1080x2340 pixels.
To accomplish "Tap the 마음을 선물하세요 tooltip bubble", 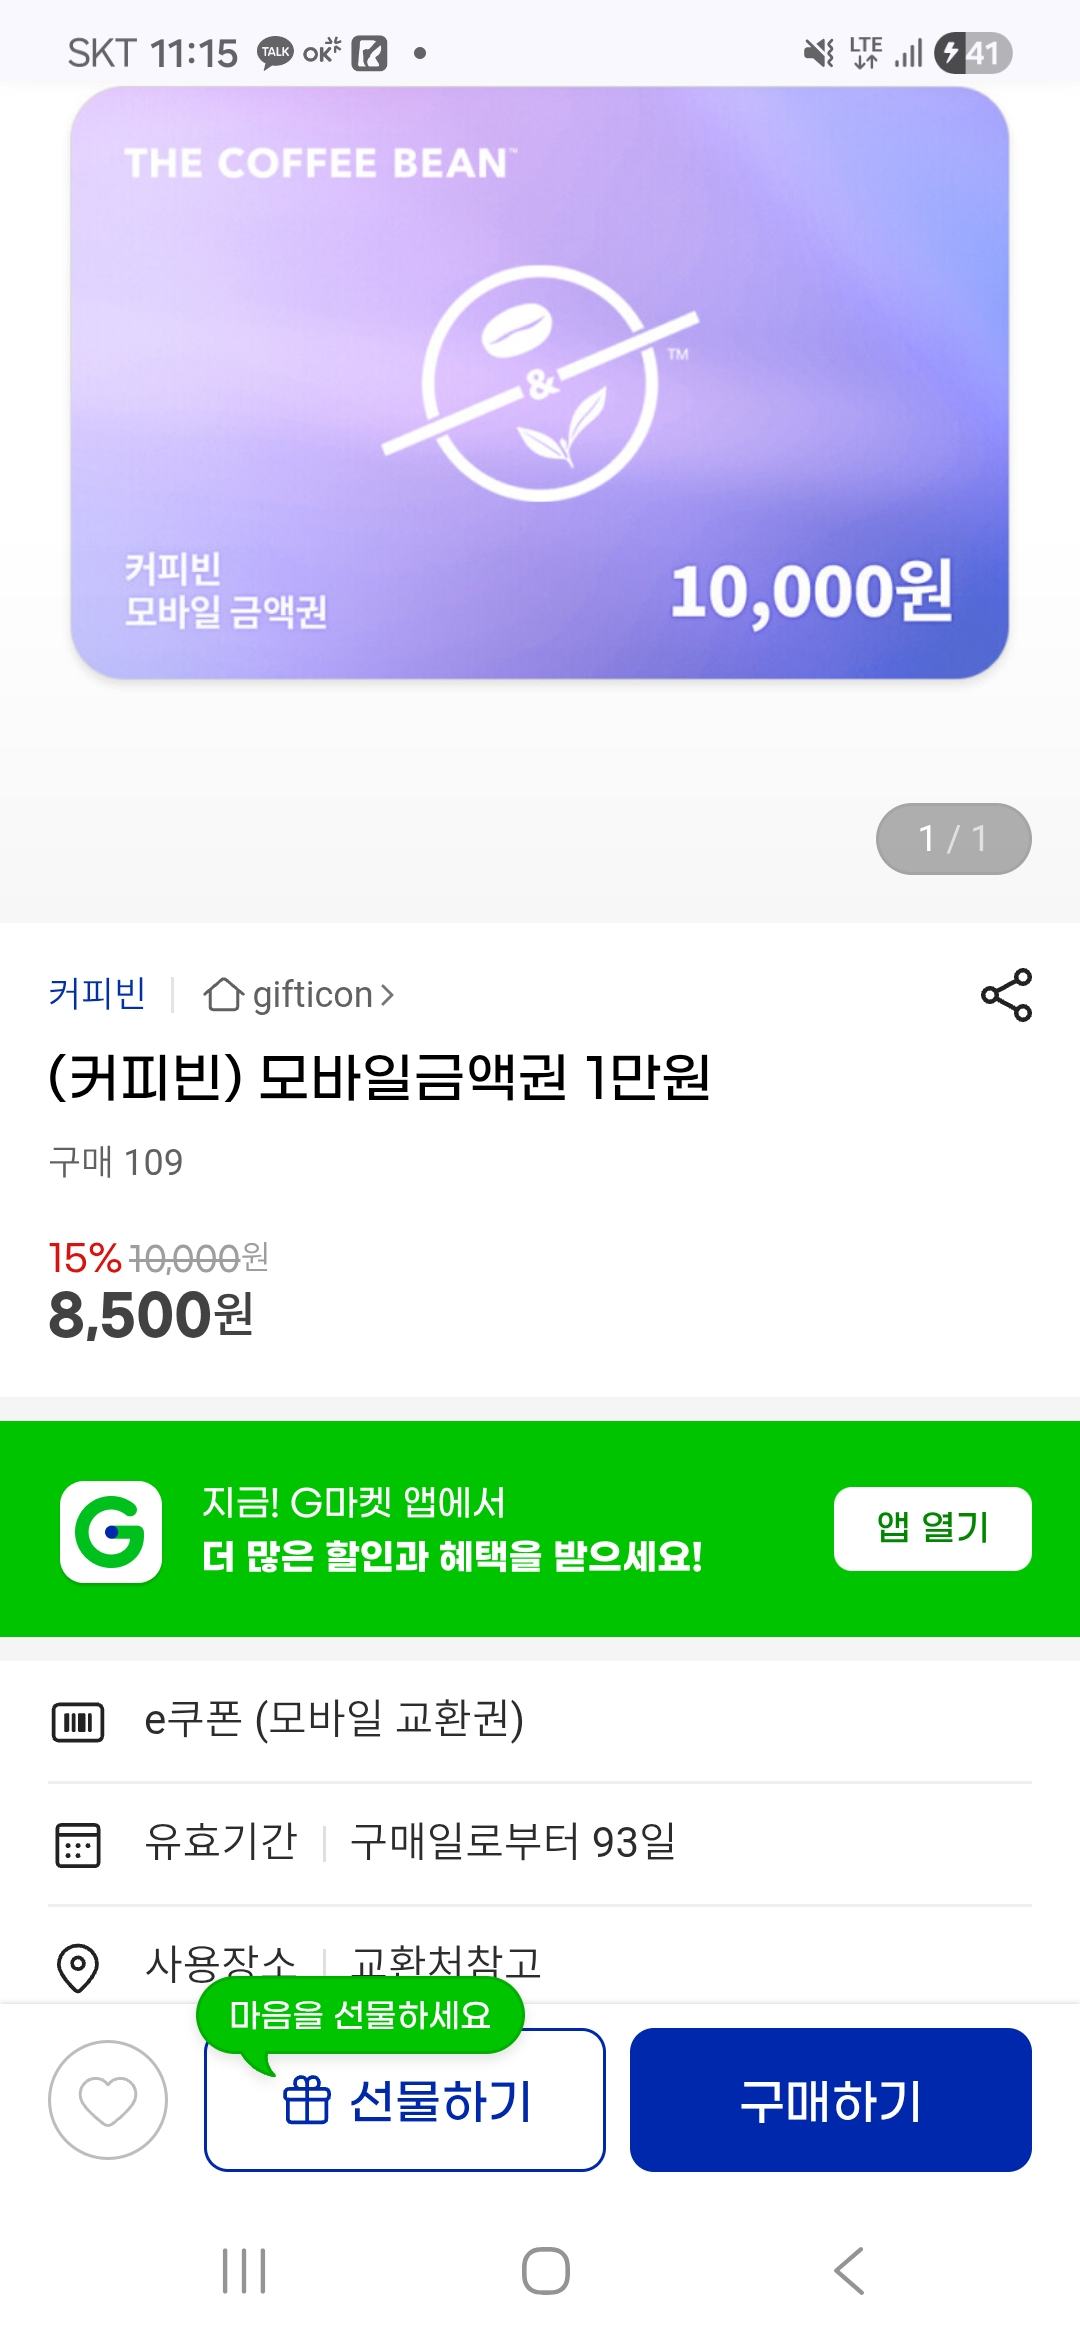I will pos(360,2014).
